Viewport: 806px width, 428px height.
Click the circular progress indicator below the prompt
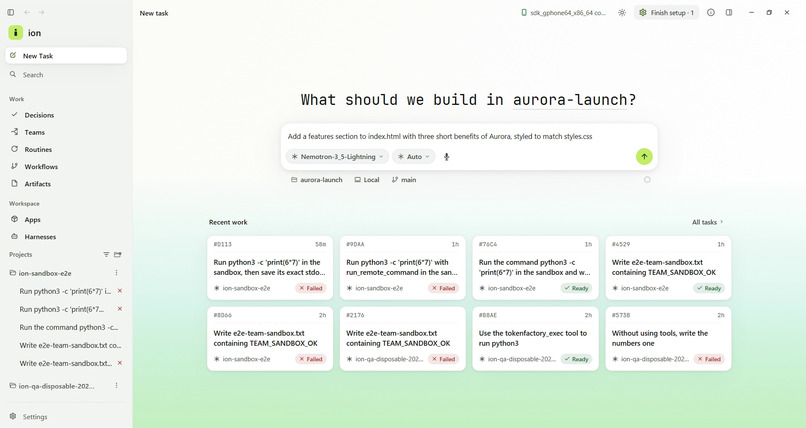tap(647, 180)
